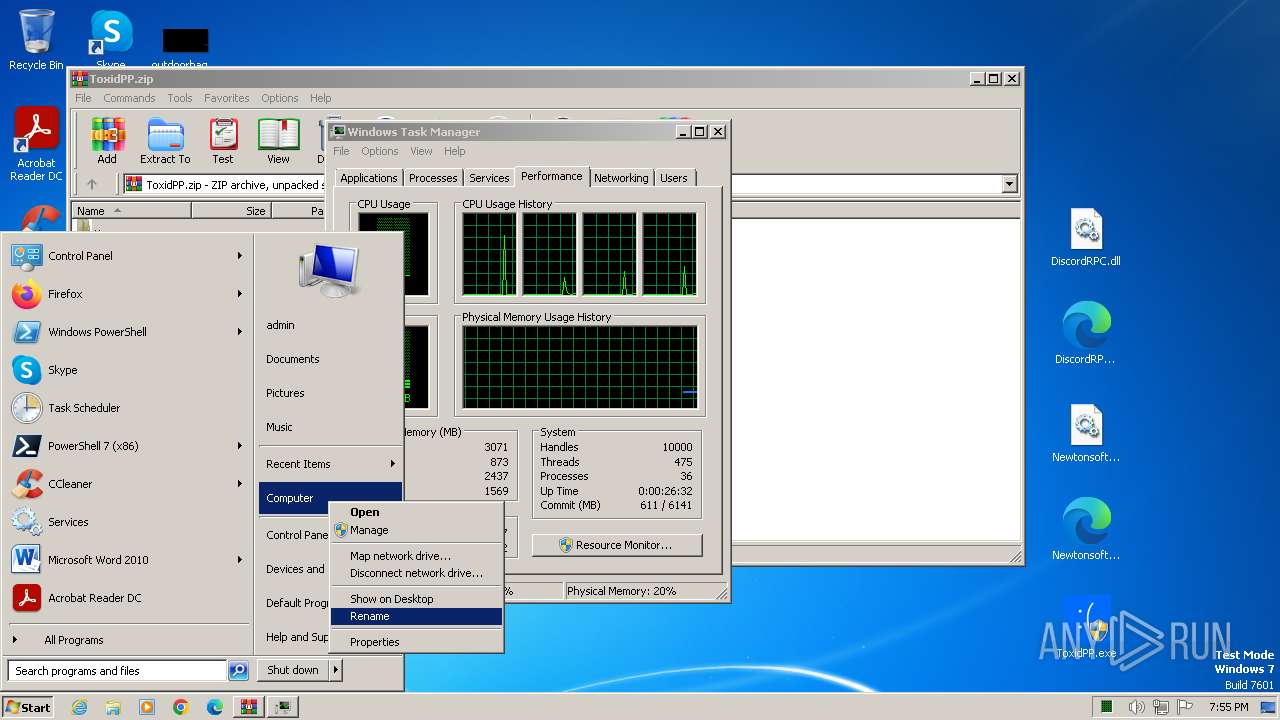Image resolution: width=1280 pixels, height=720 pixels.
Task: Open Pictures link in start menu
Action: pos(330,393)
